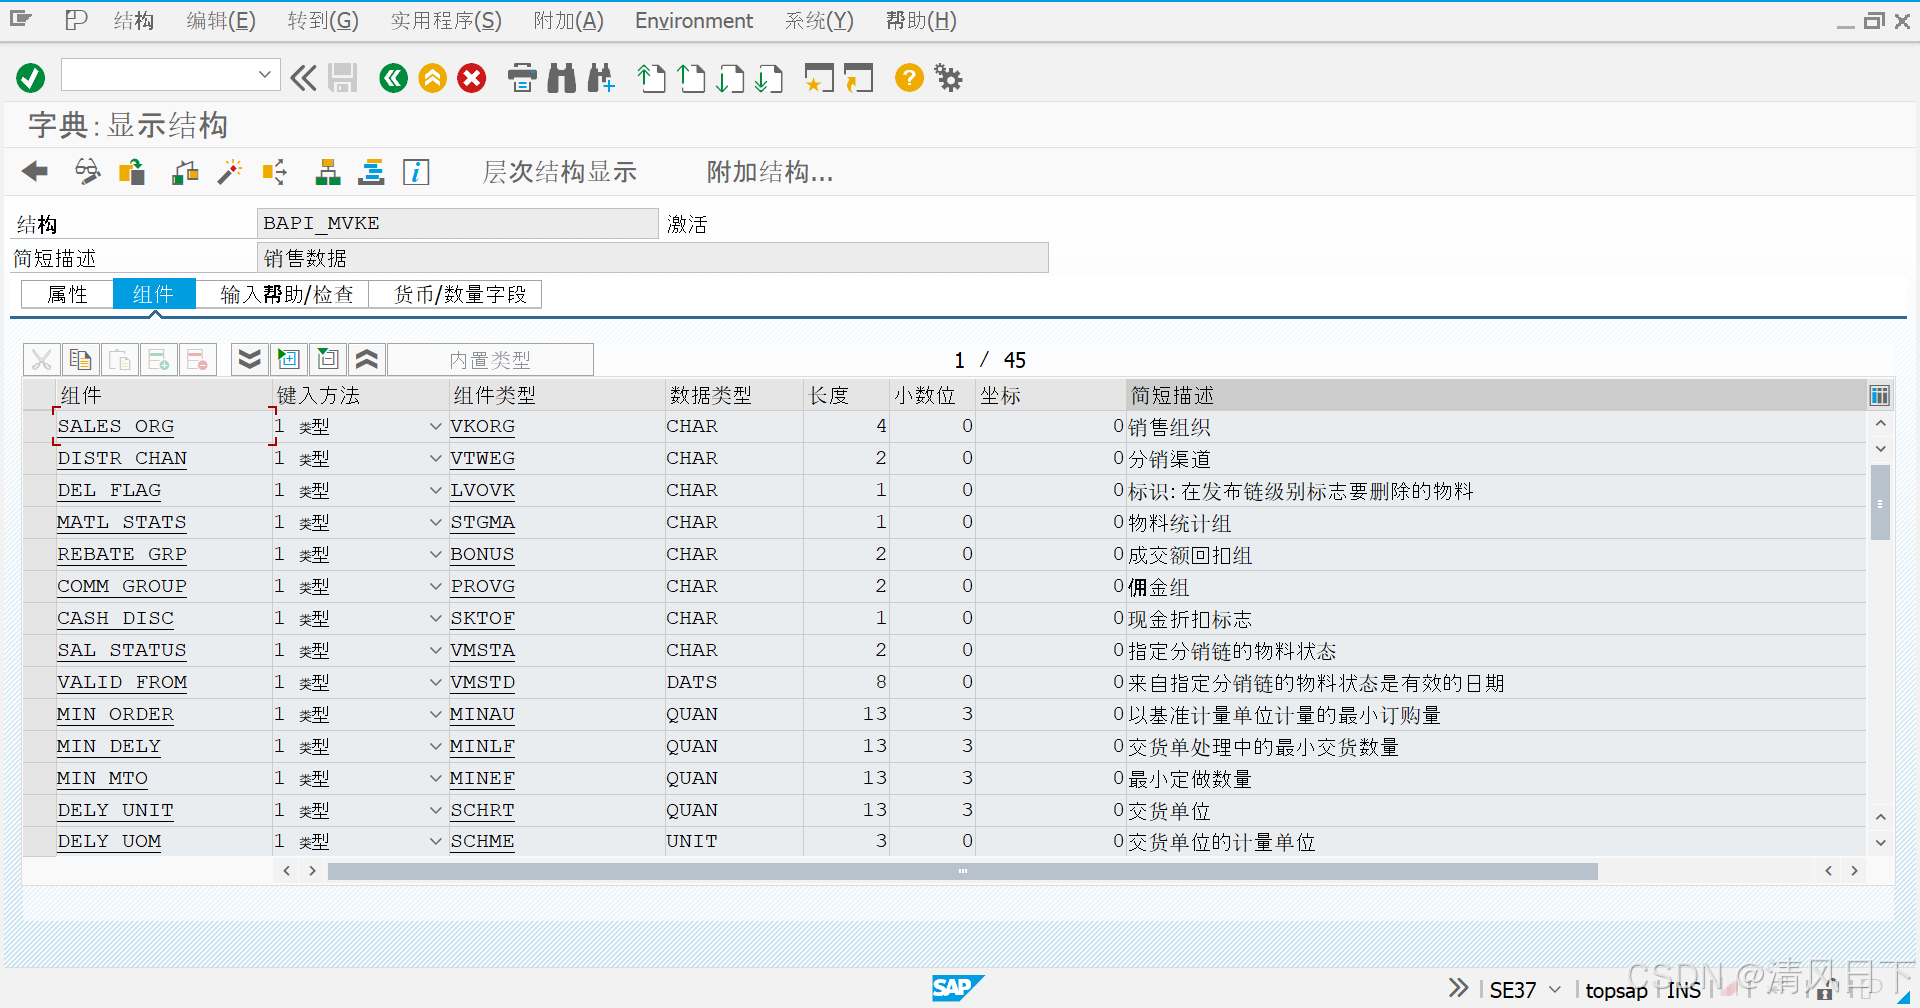
Task: Copy selected component rows
Action: tap(81, 359)
